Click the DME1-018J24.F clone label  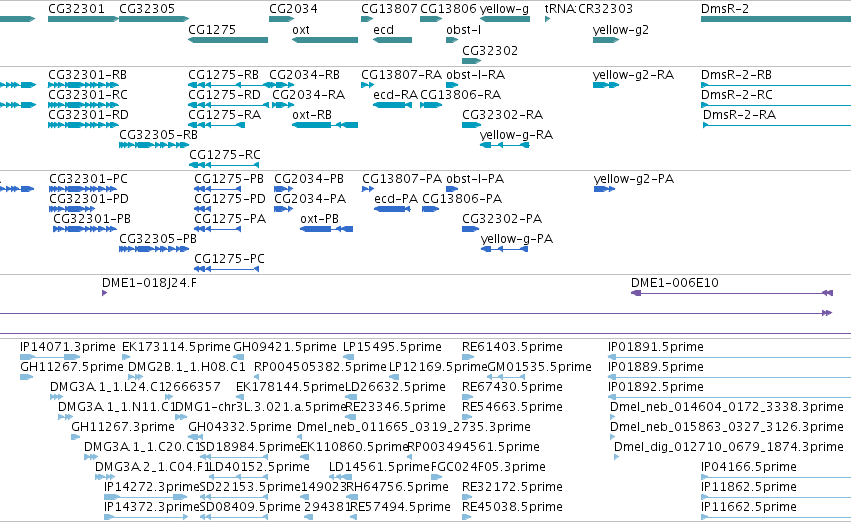[149, 283]
